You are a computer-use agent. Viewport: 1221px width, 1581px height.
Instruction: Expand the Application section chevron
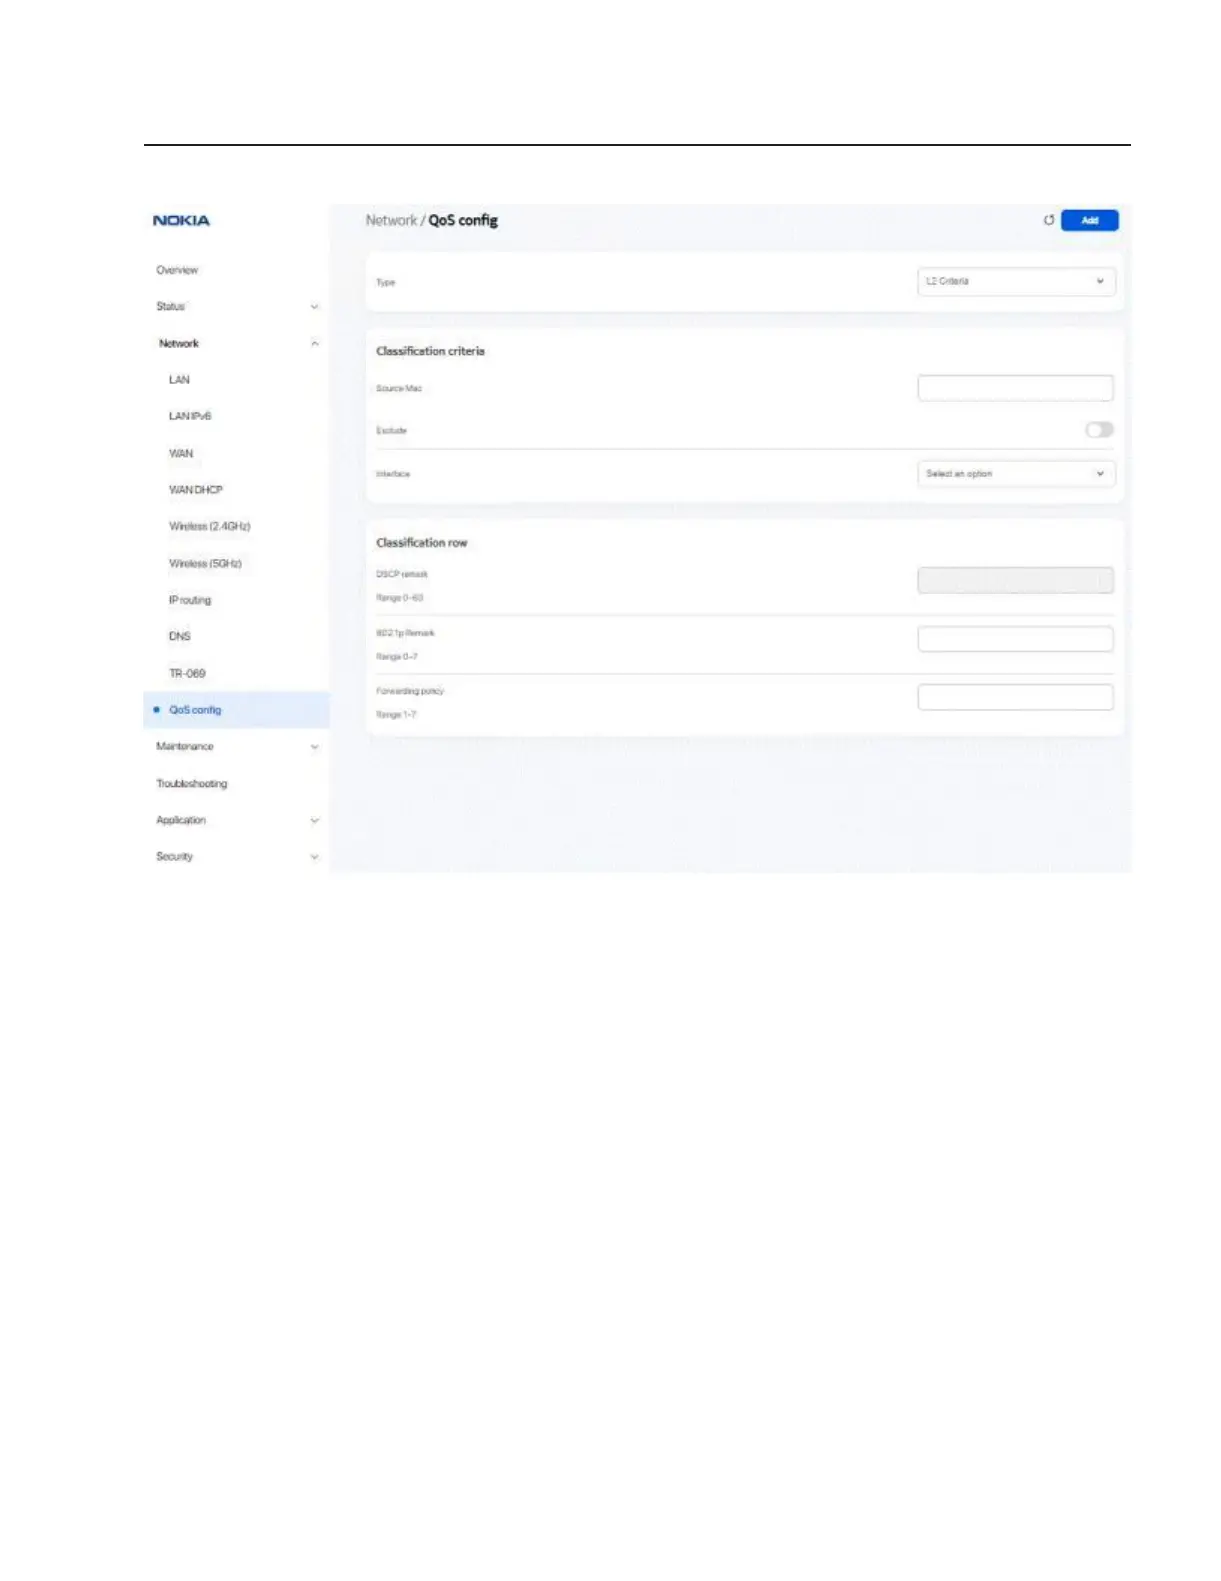pos(314,821)
